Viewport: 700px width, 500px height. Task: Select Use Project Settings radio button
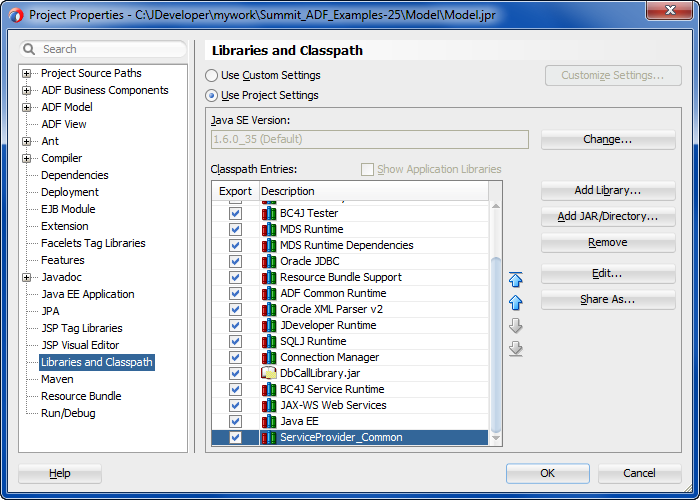(212, 96)
